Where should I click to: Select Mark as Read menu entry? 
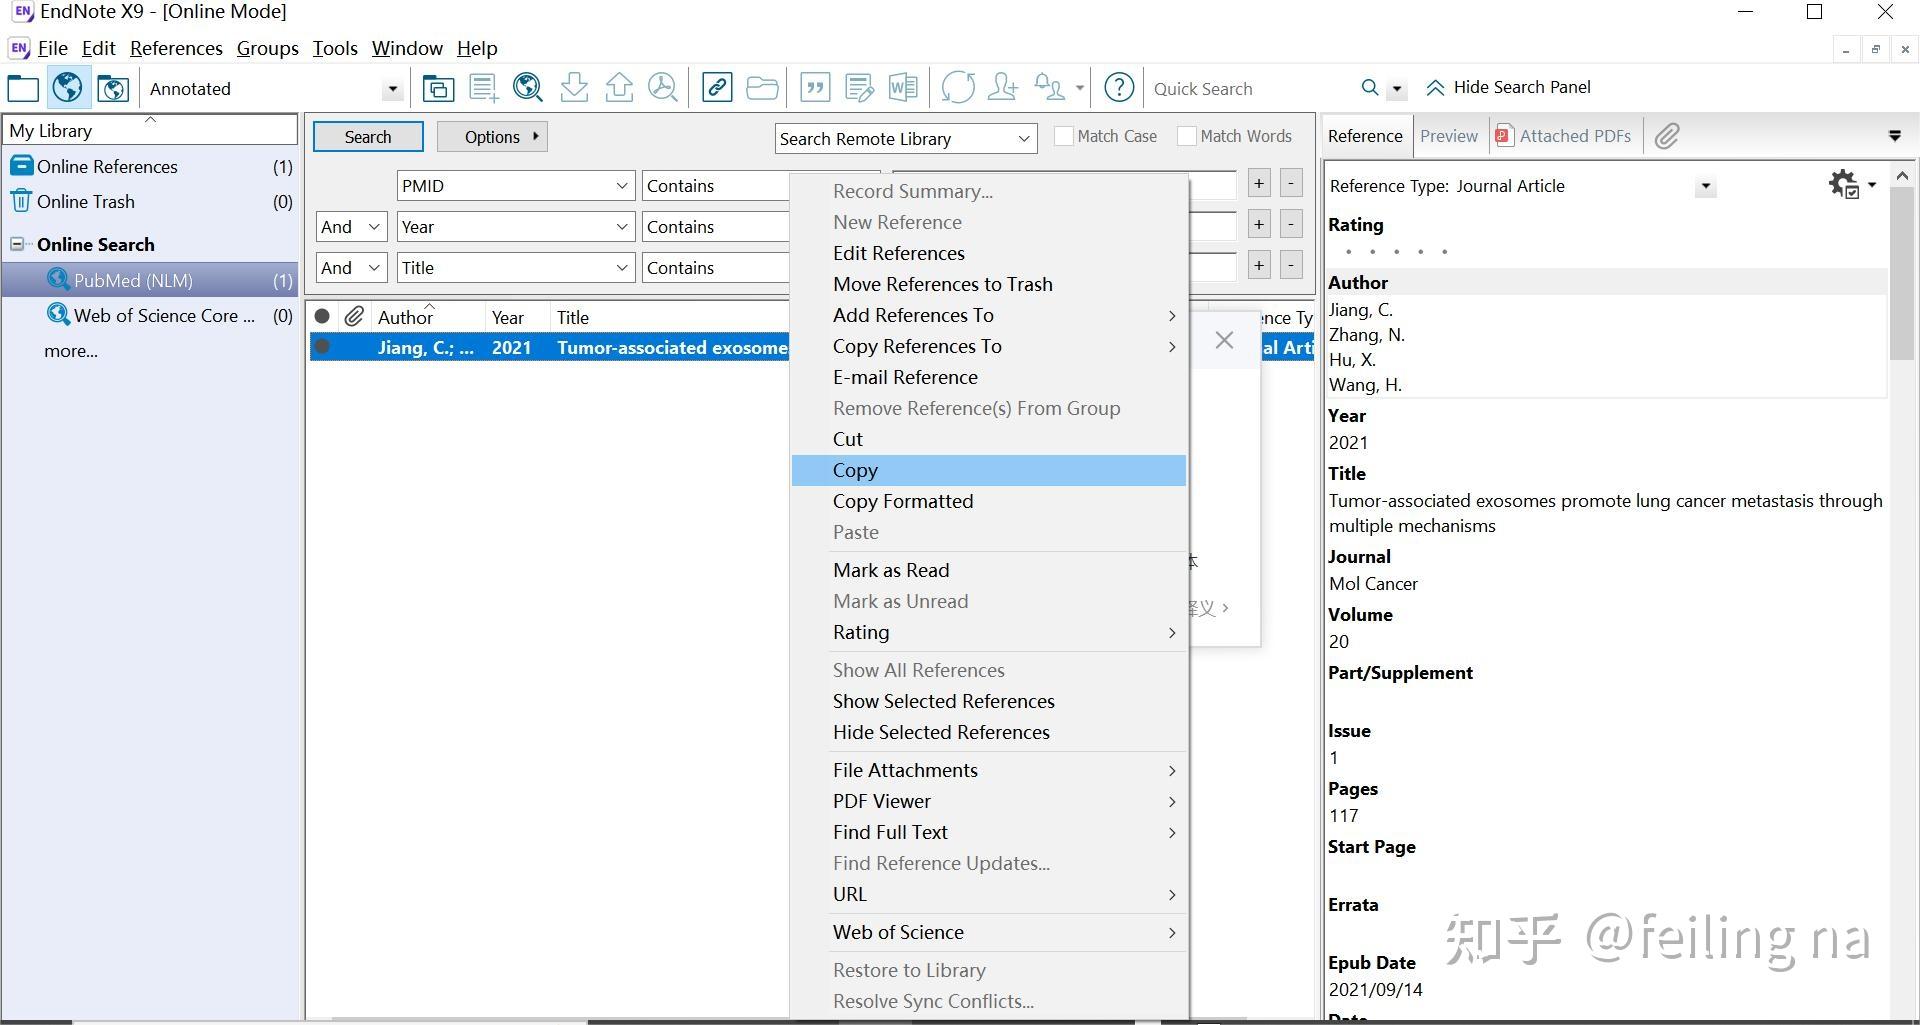[x=989, y=570]
